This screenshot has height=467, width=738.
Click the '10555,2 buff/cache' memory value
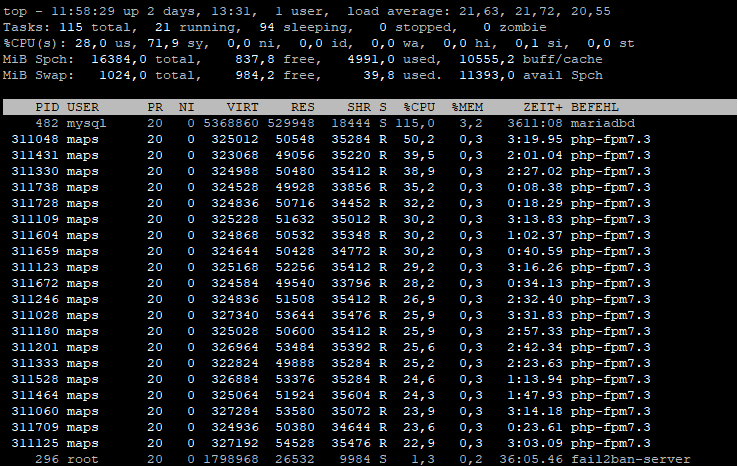[x=531, y=59]
